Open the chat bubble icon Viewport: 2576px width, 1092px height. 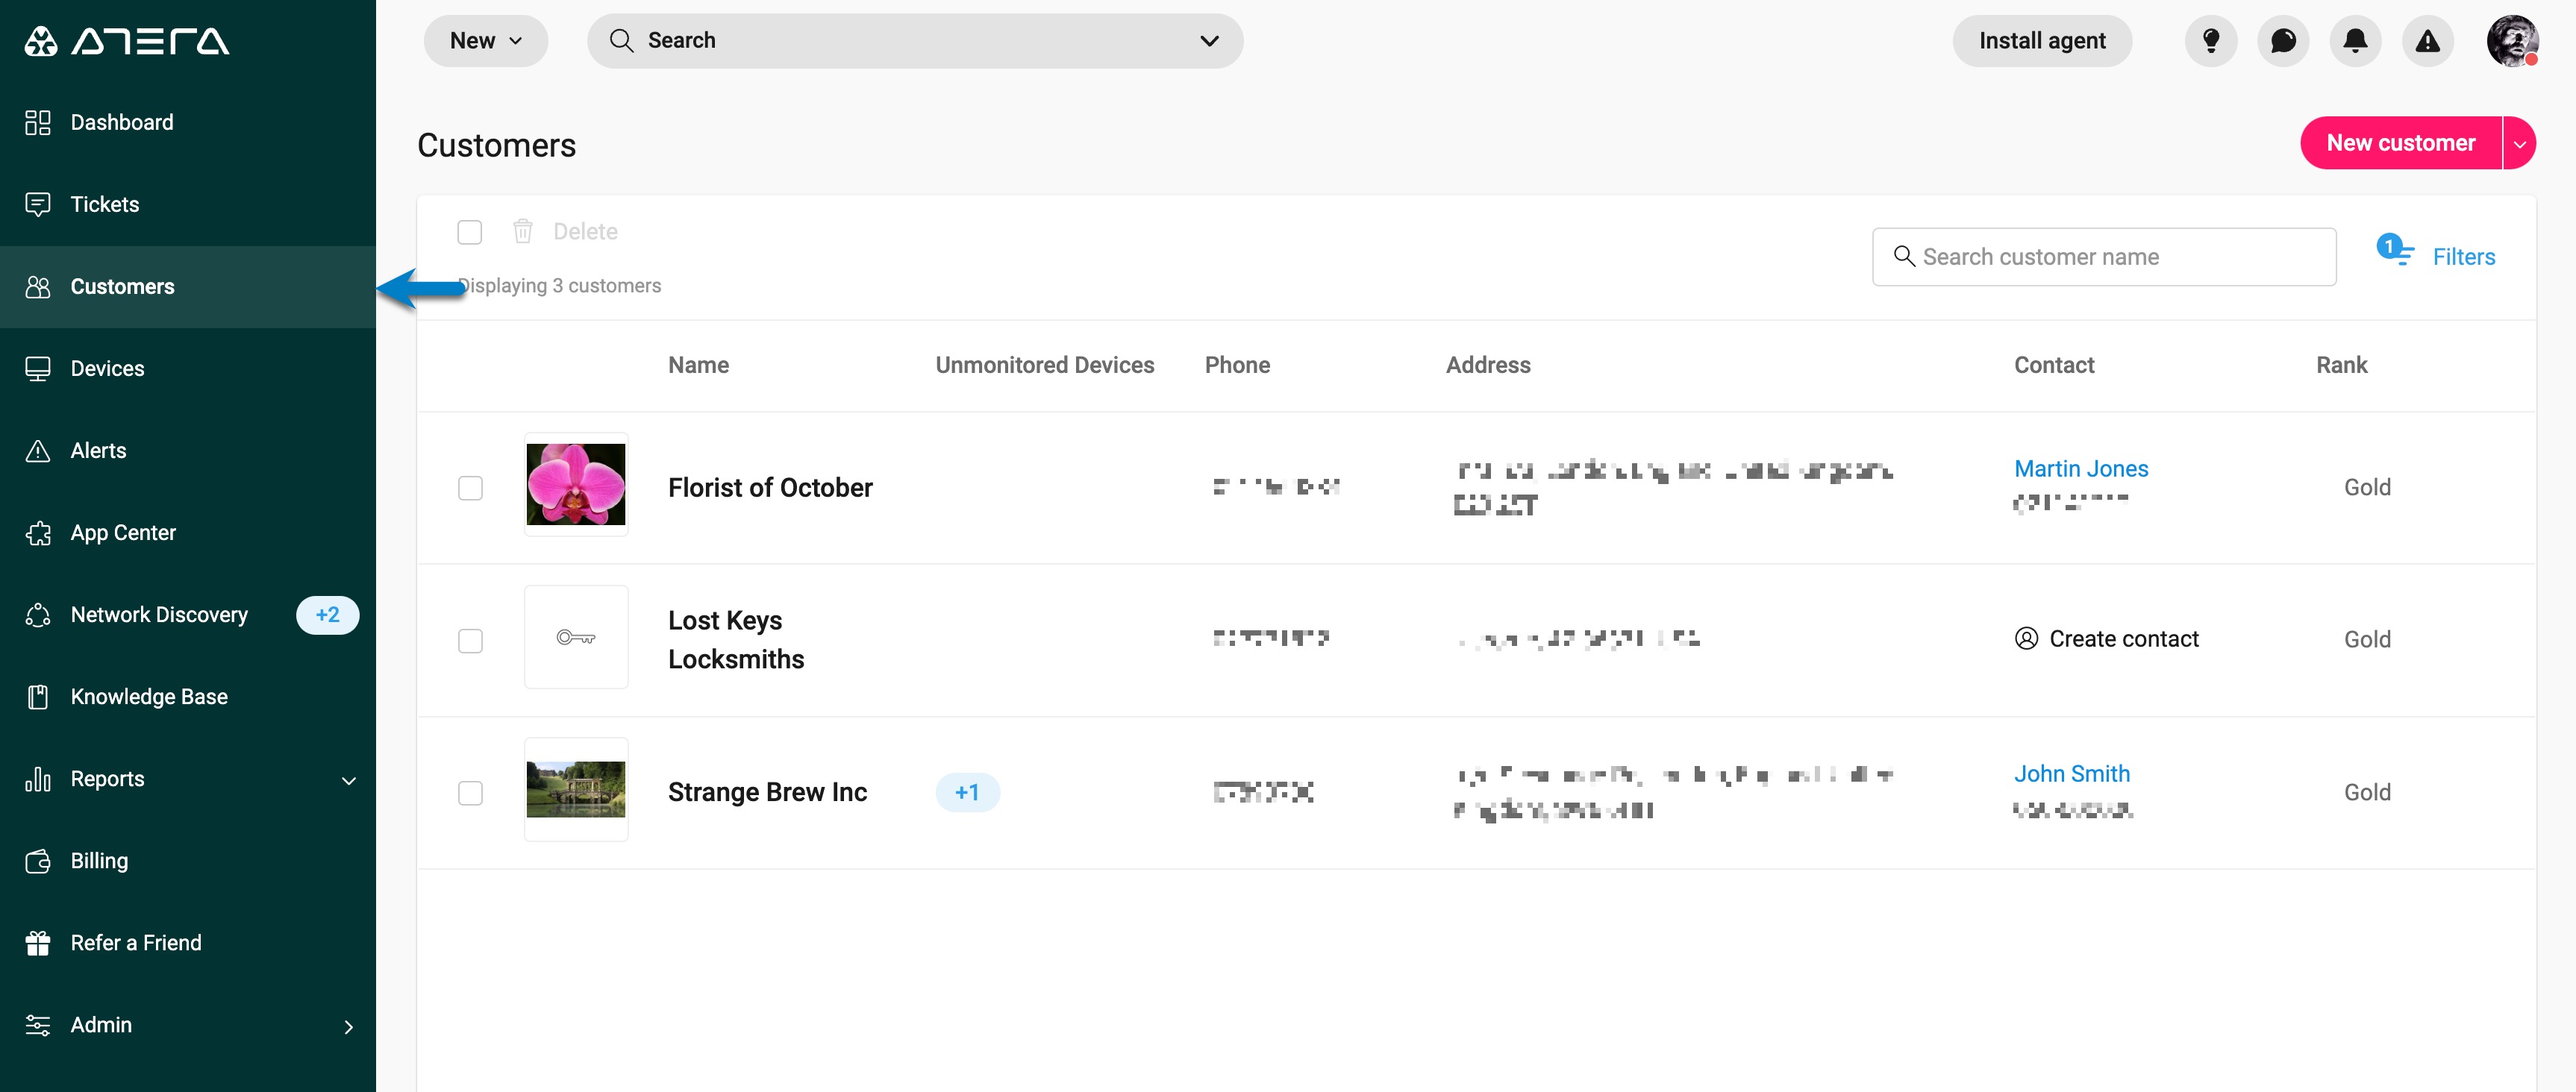pos(2283,41)
